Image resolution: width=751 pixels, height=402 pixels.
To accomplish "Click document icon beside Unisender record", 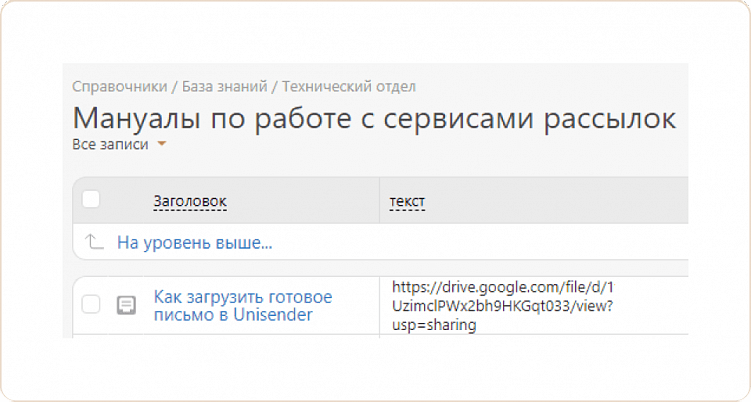I will pyautogui.click(x=126, y=305).
